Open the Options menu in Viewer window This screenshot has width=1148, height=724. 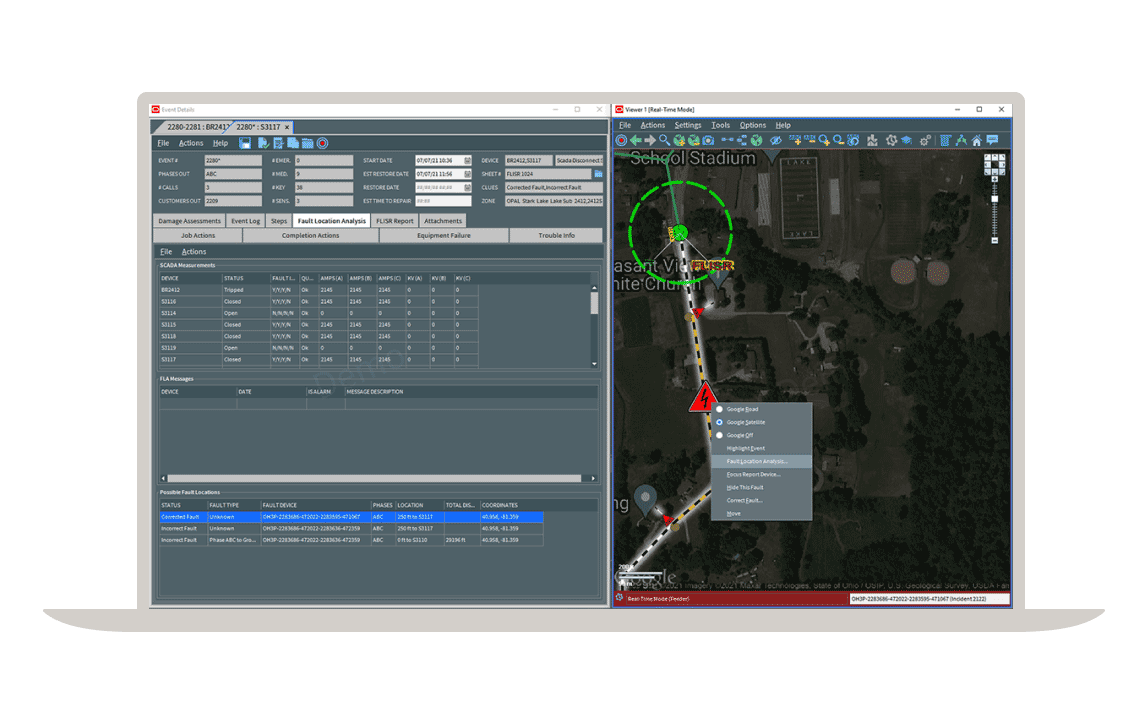[x=753, y=125]
